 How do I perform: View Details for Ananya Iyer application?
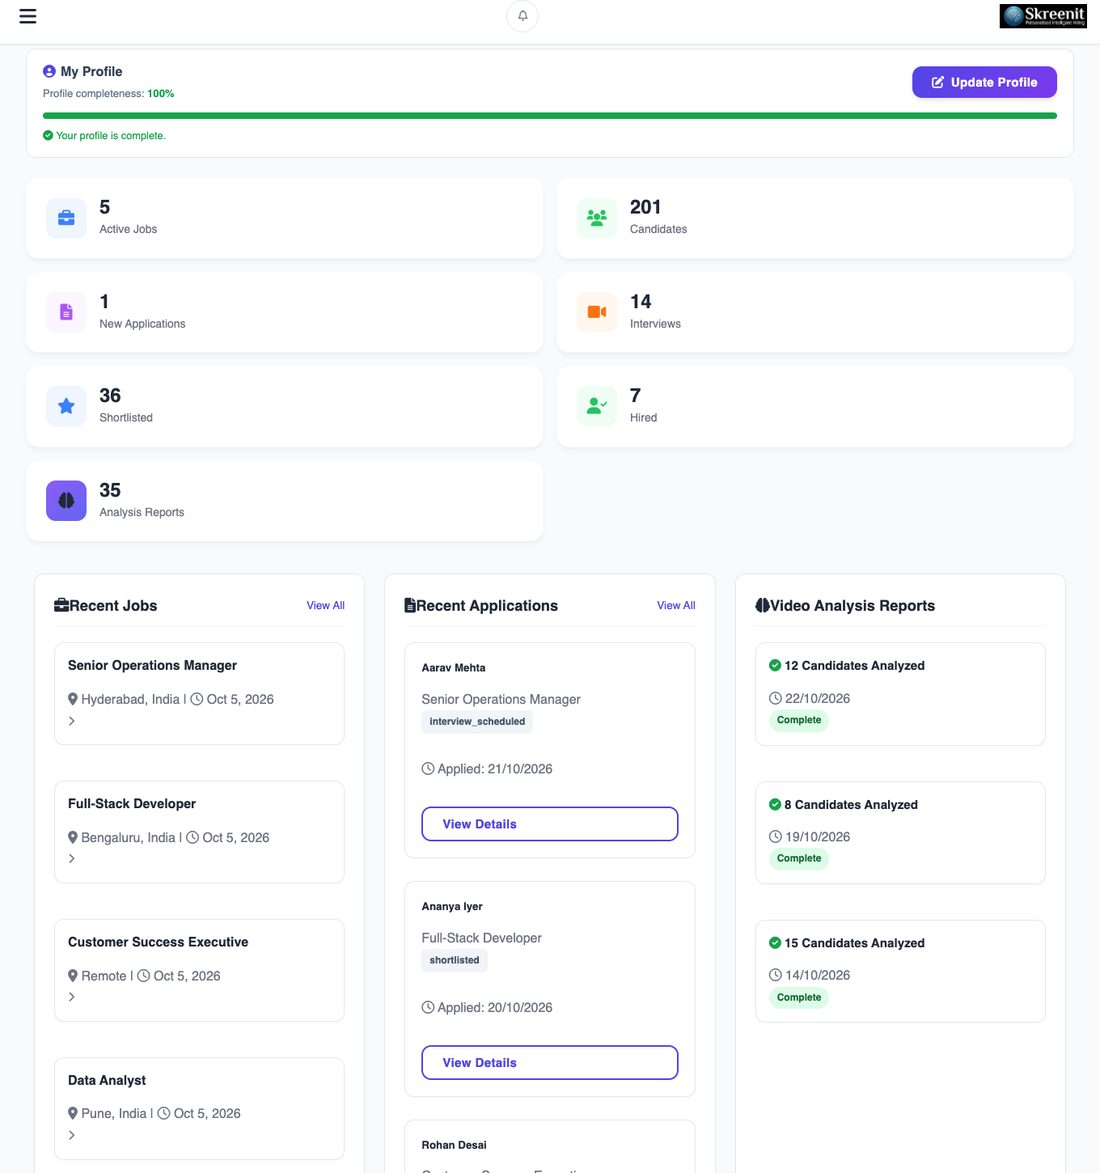pyautogui.click(x=549, y=1062)
